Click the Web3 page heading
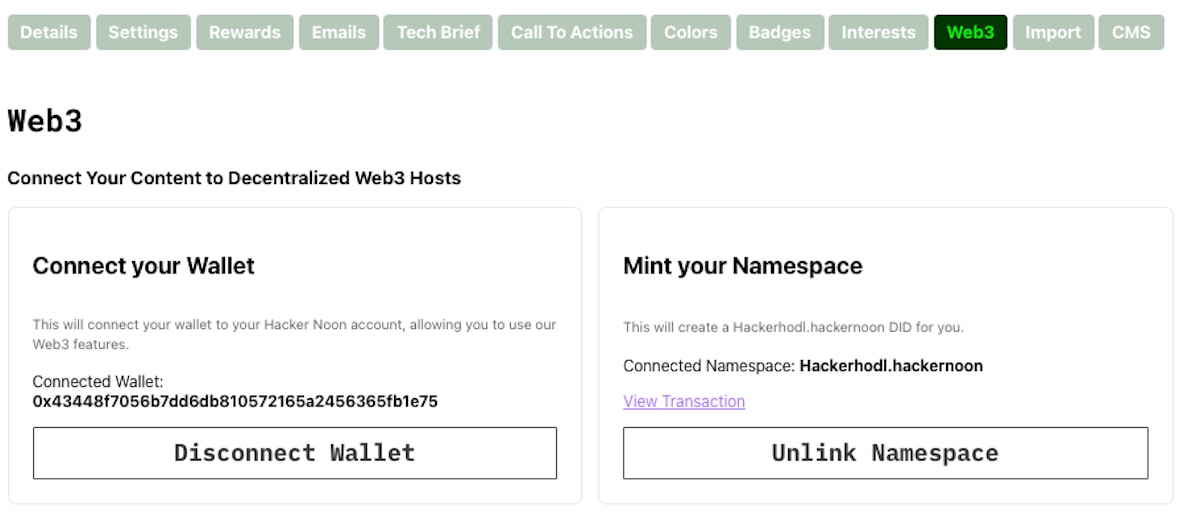This screenshot has width=1200, height=519. pyautogui.click(x=45, y=121)
